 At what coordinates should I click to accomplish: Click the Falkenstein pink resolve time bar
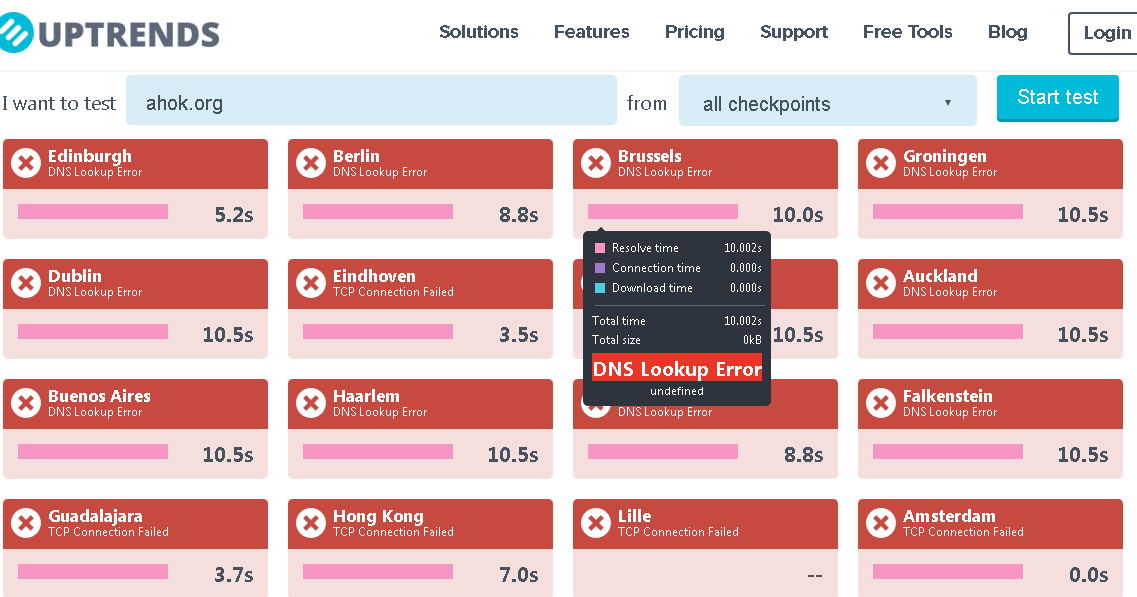click(948, 451)
